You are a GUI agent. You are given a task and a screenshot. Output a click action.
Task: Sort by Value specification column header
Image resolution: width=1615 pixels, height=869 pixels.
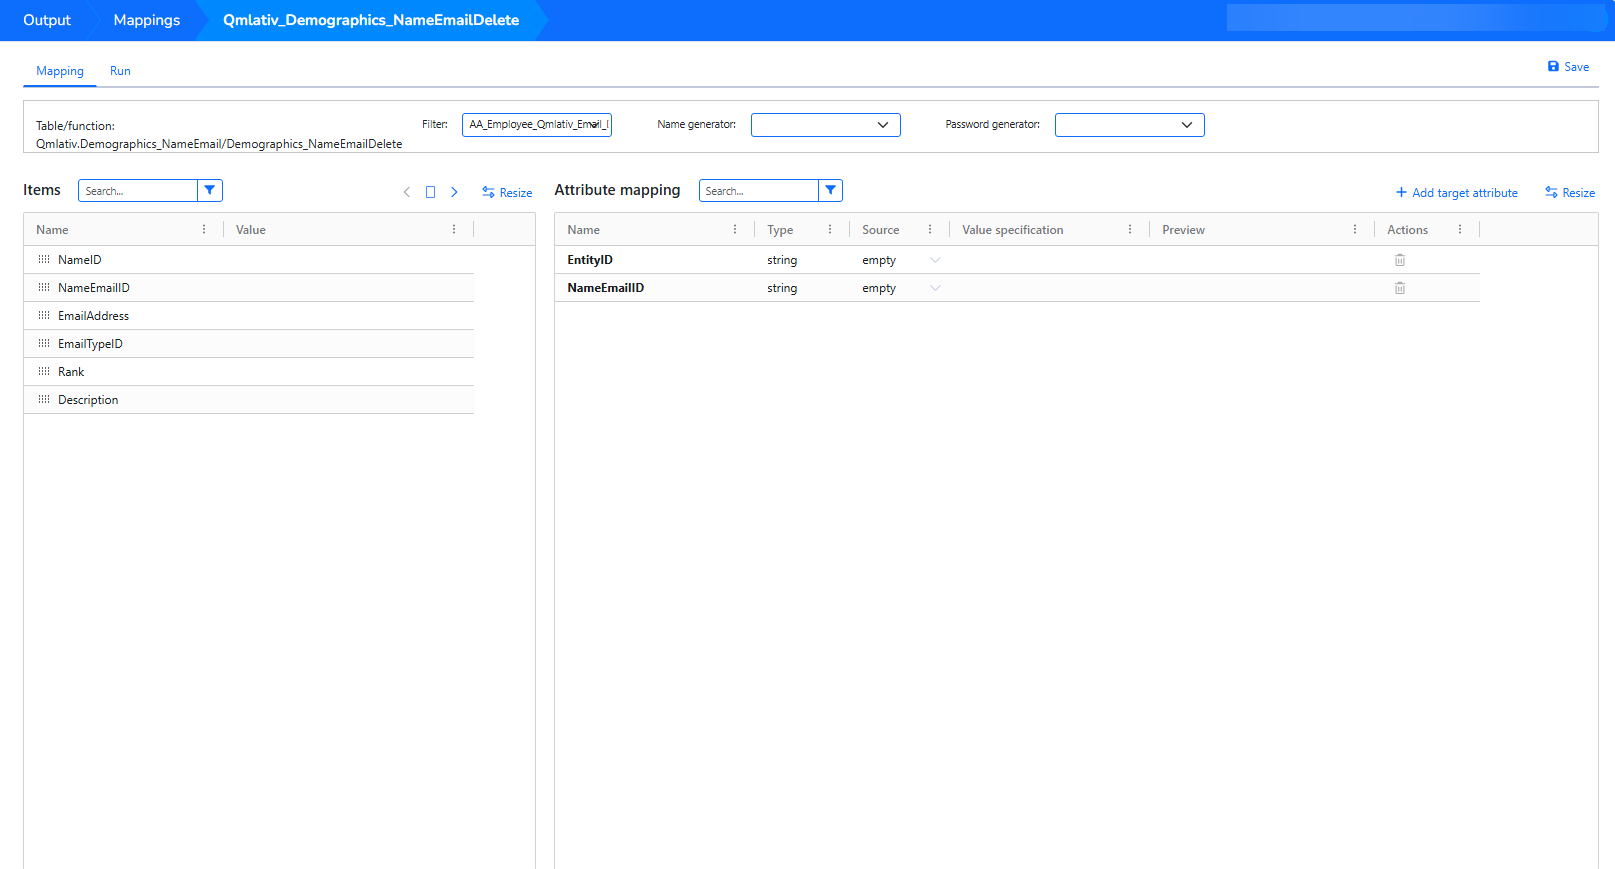point(1013,230)
